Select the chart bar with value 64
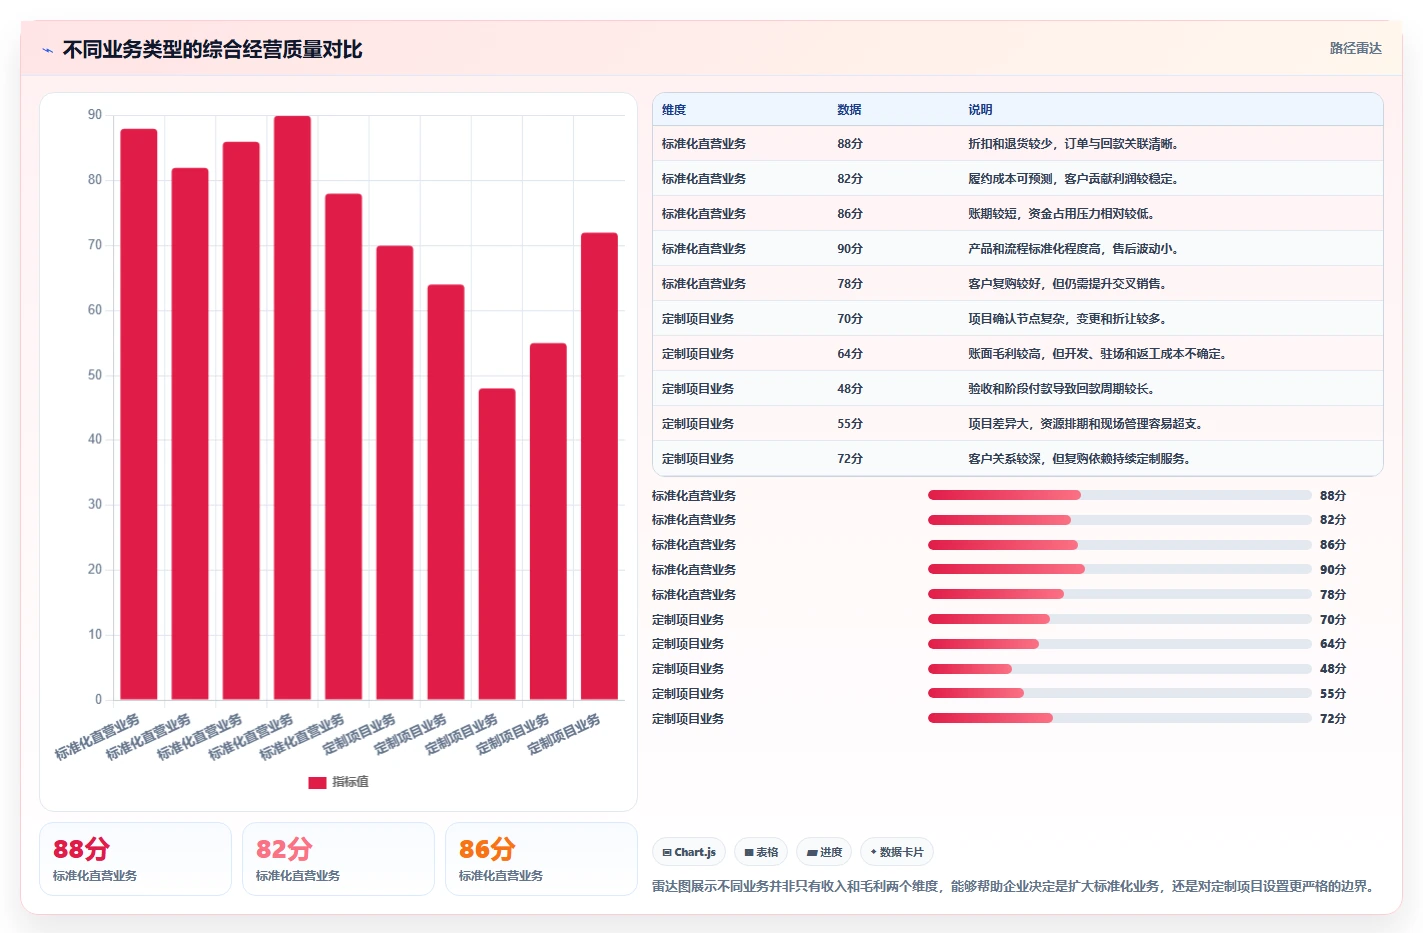The height and width of the screenshot is (933, 1423). click(446, 492)
